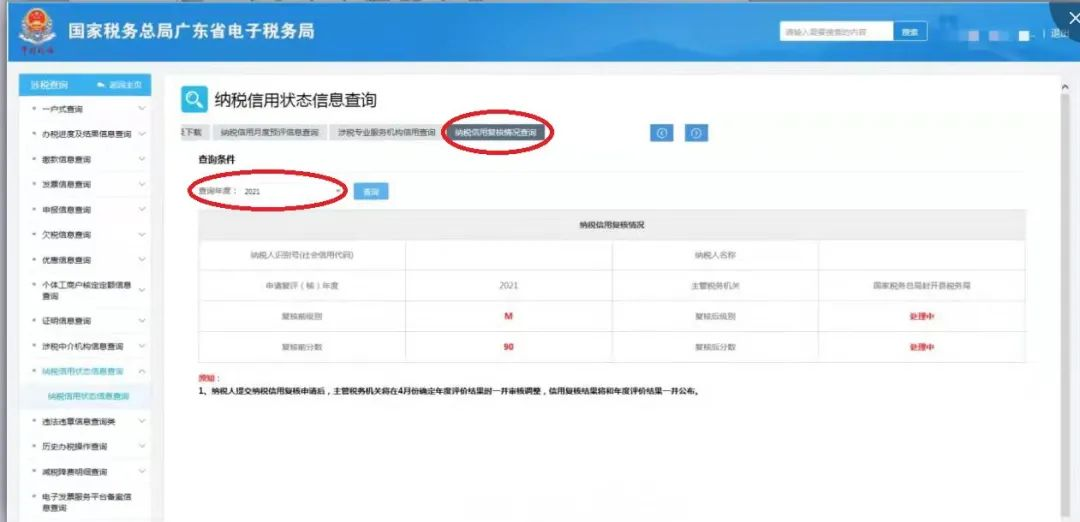Click the 纳税人识别号(社会信用代码) cell
This screenshot has width=1080, height=522.
pos(302,255)
